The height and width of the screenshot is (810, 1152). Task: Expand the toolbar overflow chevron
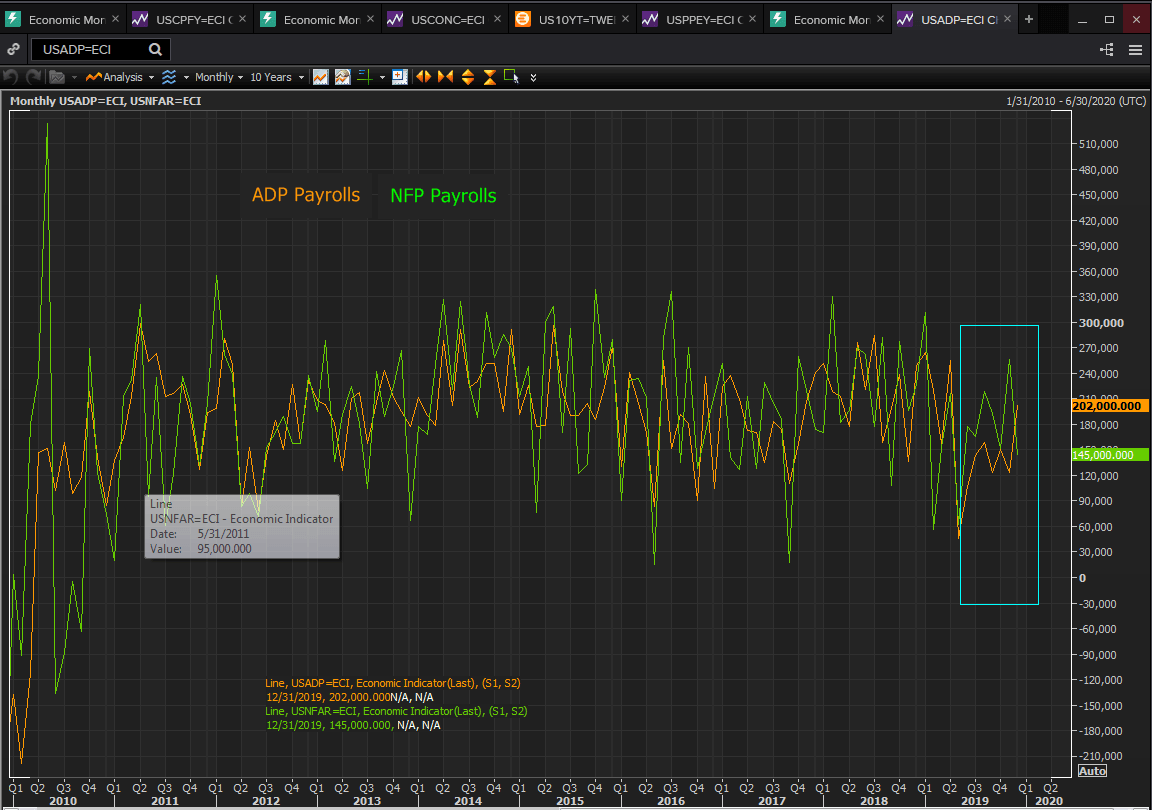click(x=534, y=77)
